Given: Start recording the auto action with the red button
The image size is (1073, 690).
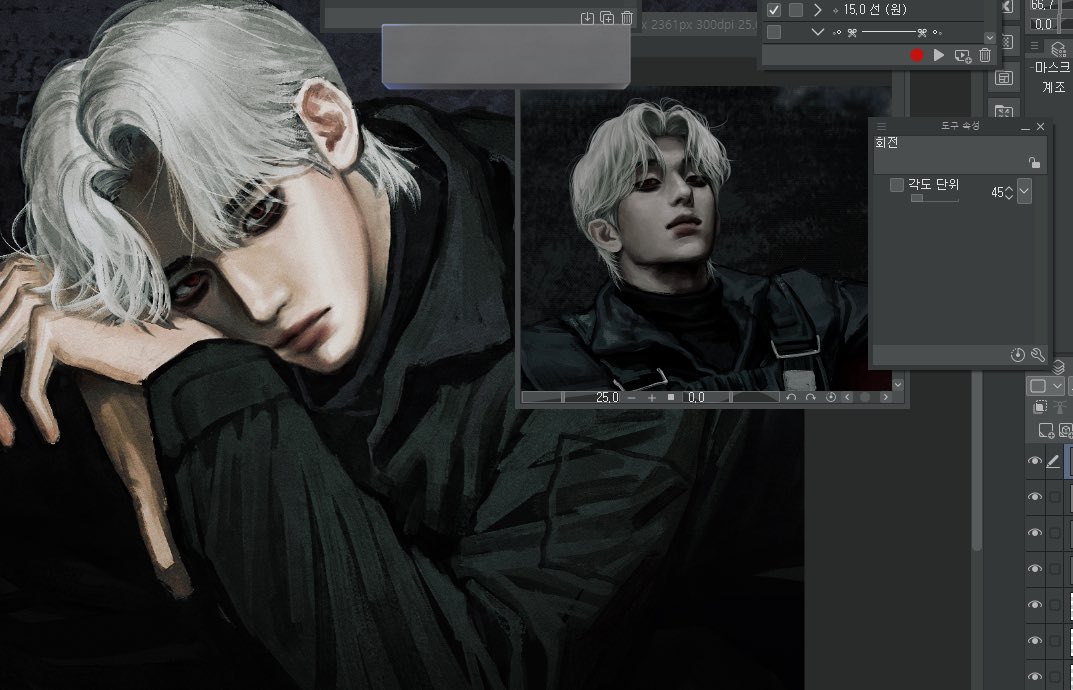Looking at the screenshot, I should pos(917,55).
